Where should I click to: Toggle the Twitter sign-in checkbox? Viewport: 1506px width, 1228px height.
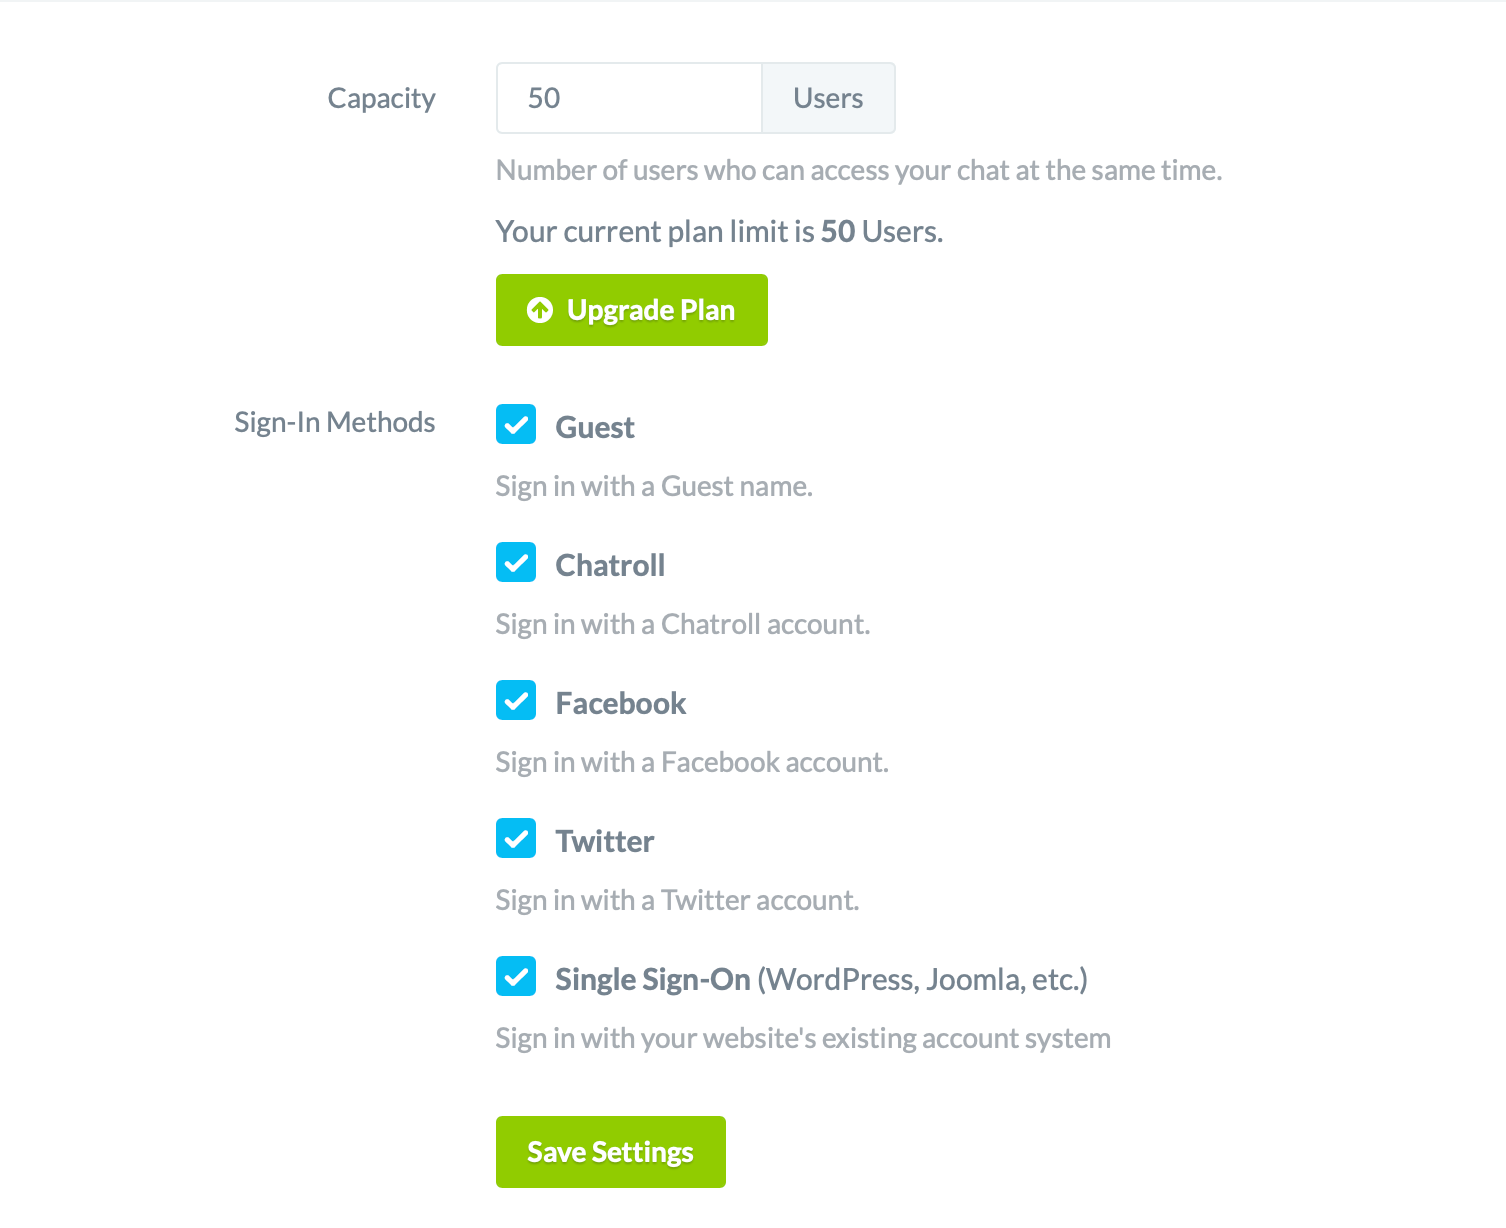tap(516, 838)
